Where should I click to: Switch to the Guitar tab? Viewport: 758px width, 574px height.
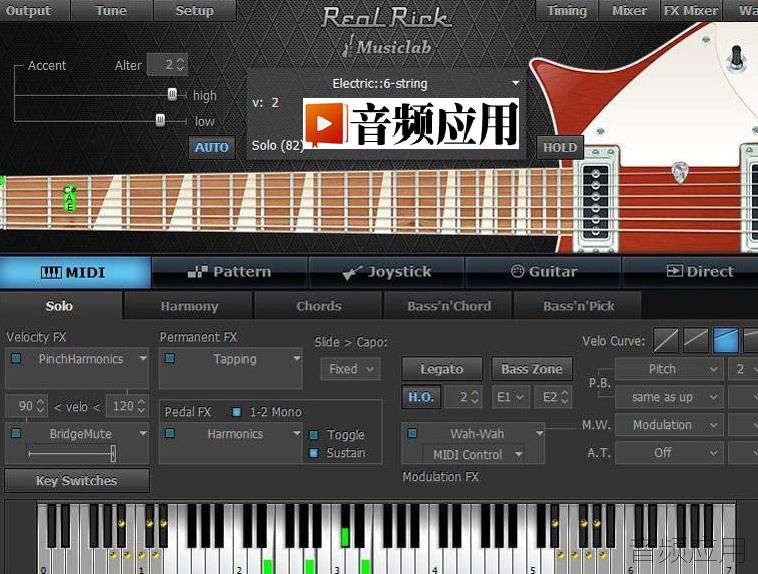(543, 272)
